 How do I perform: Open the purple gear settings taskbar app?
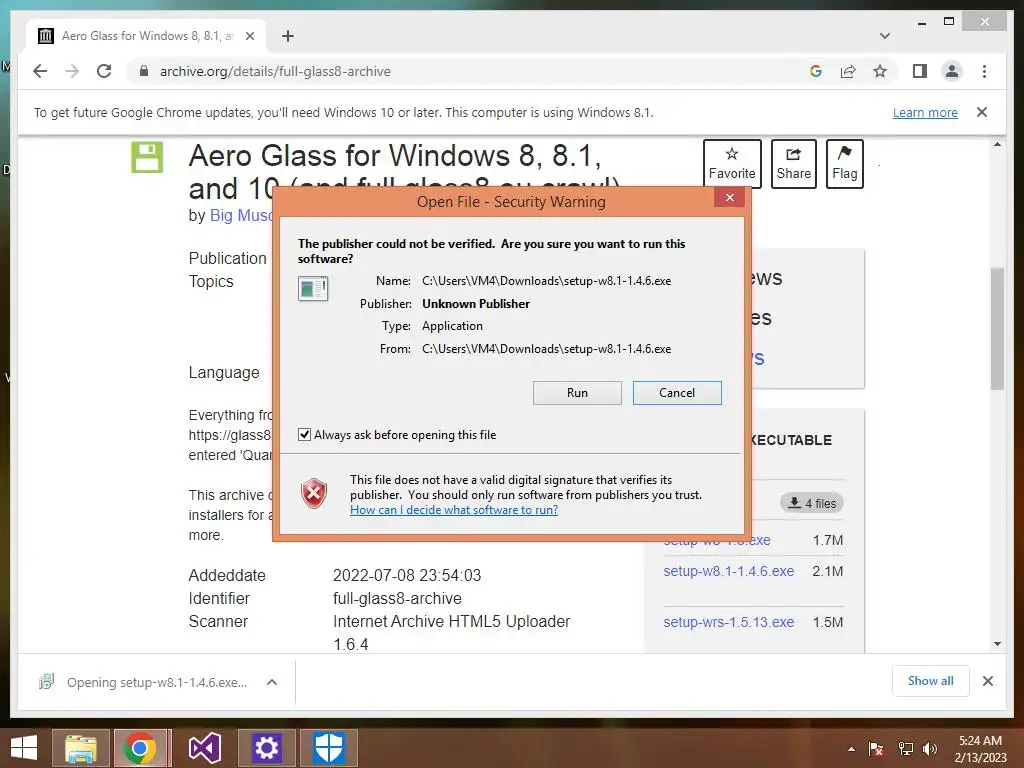coord(266,748)
